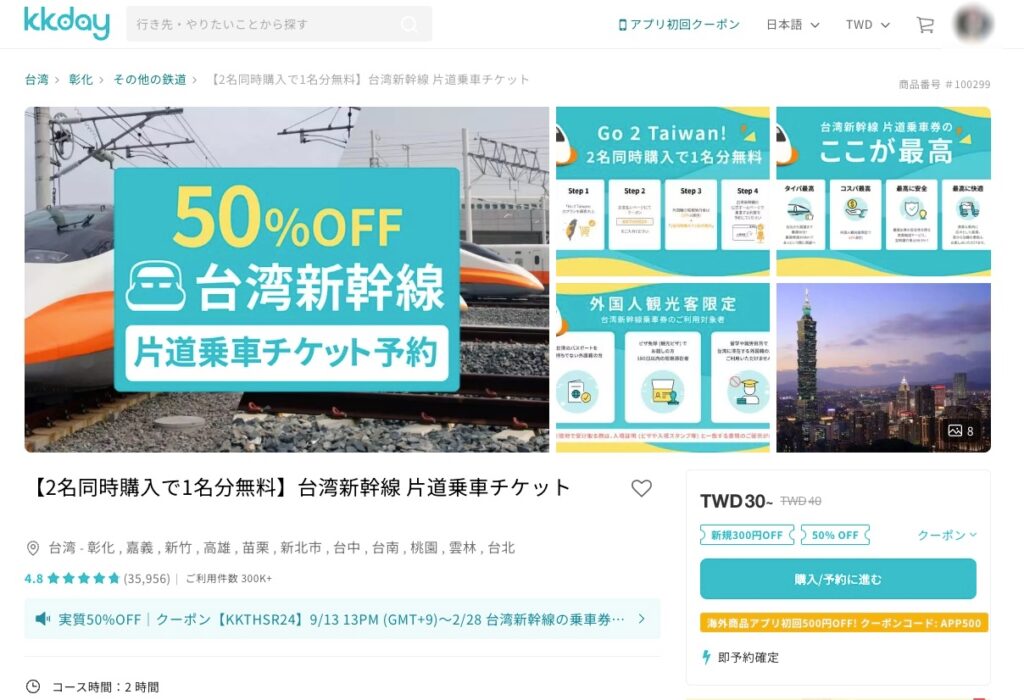Open その他の鉄道 breadcrumb category
The height and width of the screenshot is (700, 1024).
[150, 80]
